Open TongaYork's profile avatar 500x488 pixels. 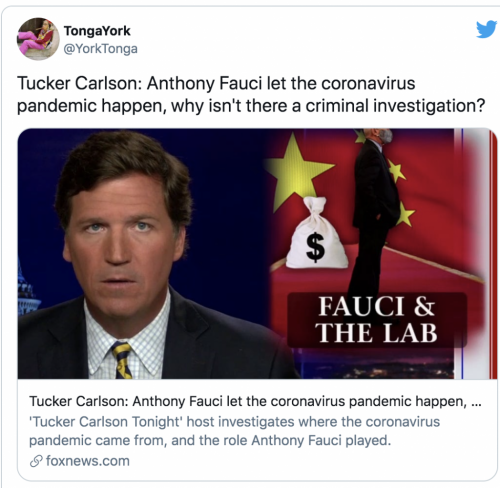[x=38, y=39]
